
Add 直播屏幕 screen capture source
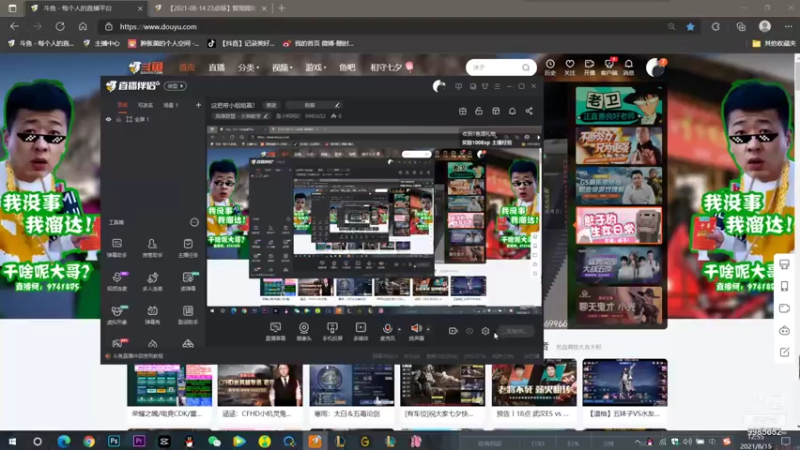tap(276, 331)
